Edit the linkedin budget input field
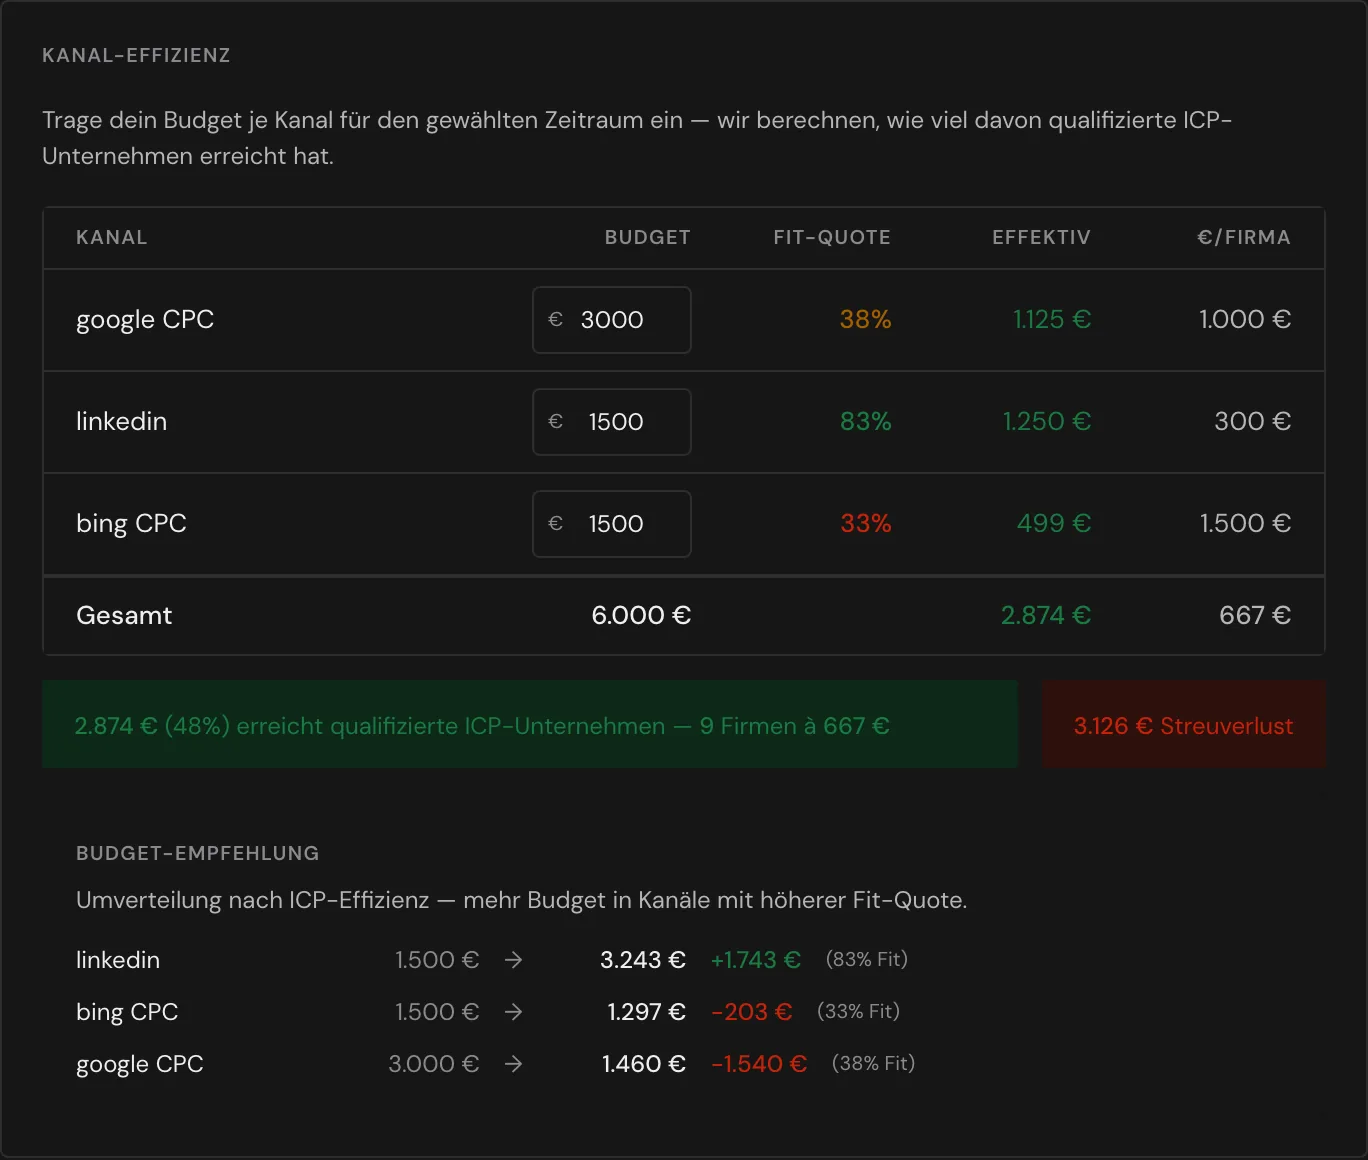 [x=611, y=422]
